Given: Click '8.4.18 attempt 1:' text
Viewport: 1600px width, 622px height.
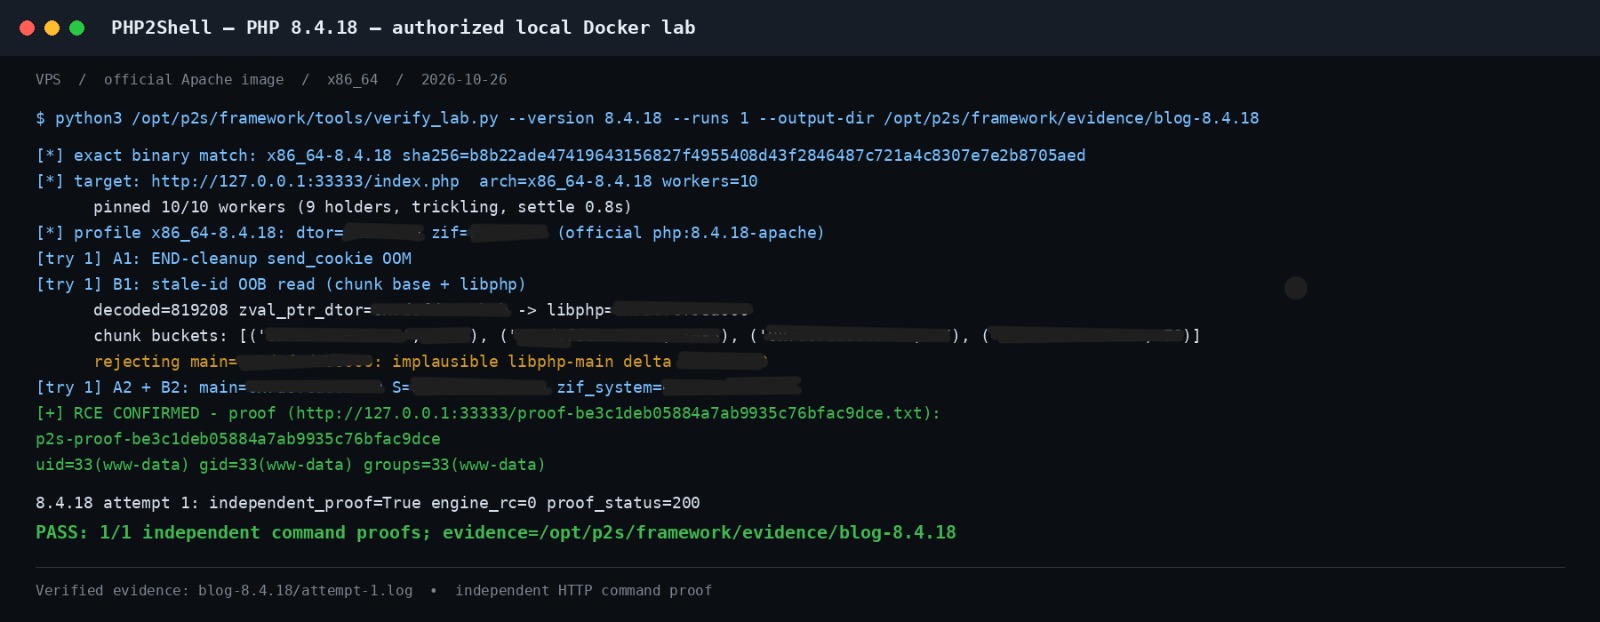Looking at the screenshot, I should click(x=117, y=503).
